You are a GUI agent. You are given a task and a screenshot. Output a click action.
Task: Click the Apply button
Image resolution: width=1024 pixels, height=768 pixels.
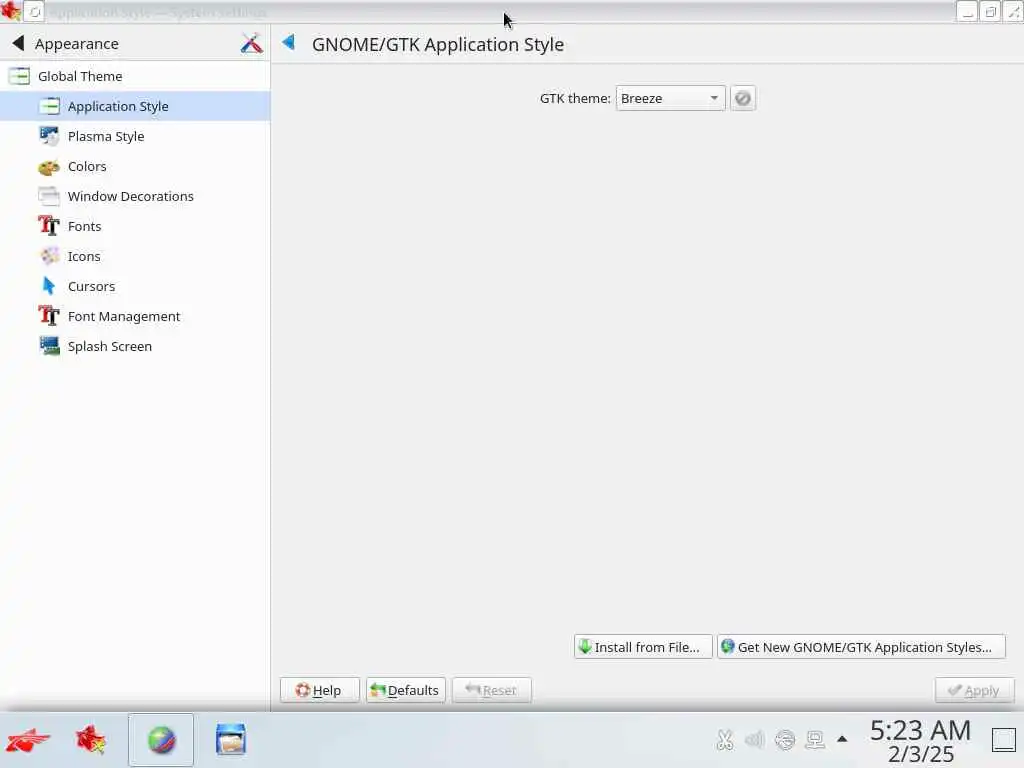[x=974, y=690]
